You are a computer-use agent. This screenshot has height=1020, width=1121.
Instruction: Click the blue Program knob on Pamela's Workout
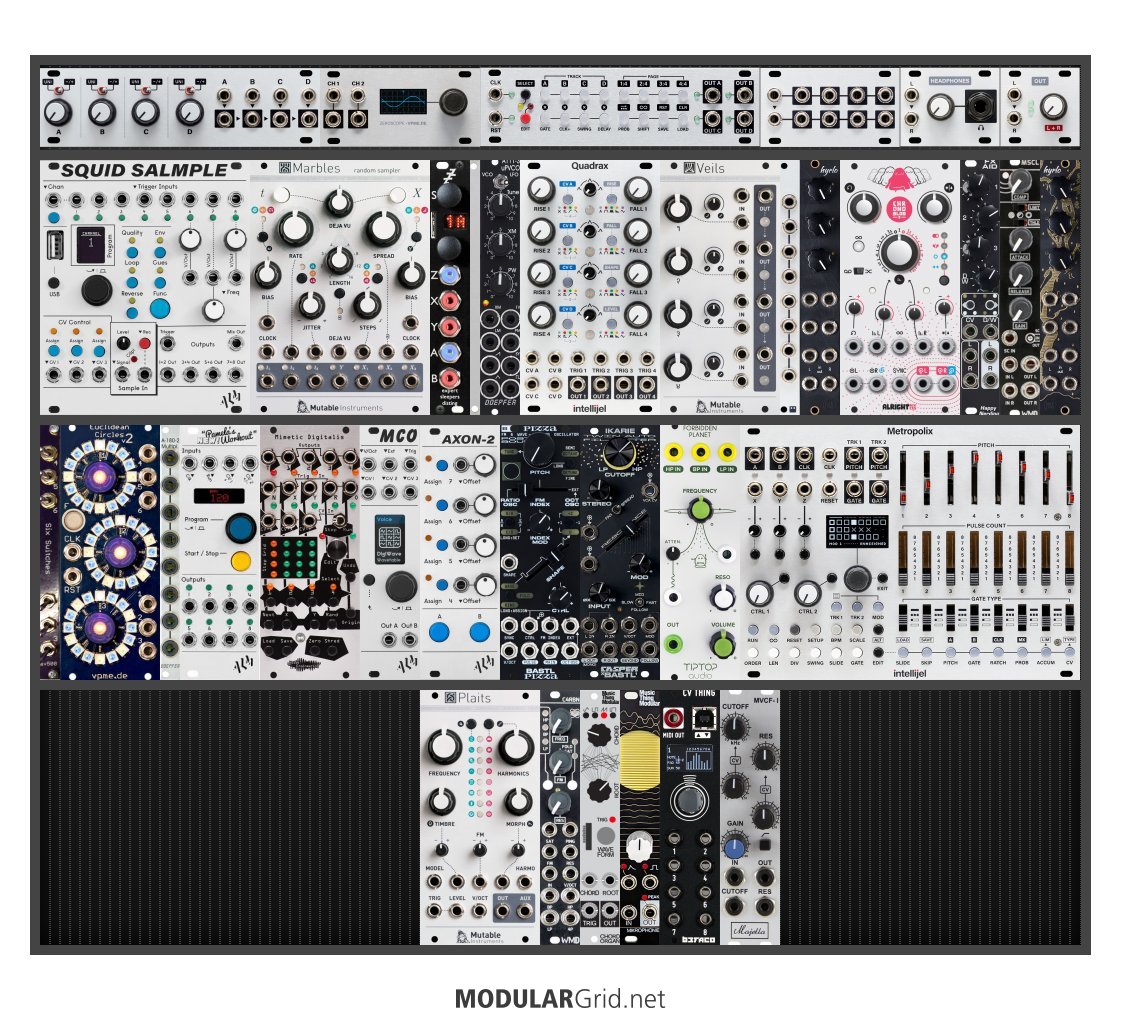tap(241, 528)
